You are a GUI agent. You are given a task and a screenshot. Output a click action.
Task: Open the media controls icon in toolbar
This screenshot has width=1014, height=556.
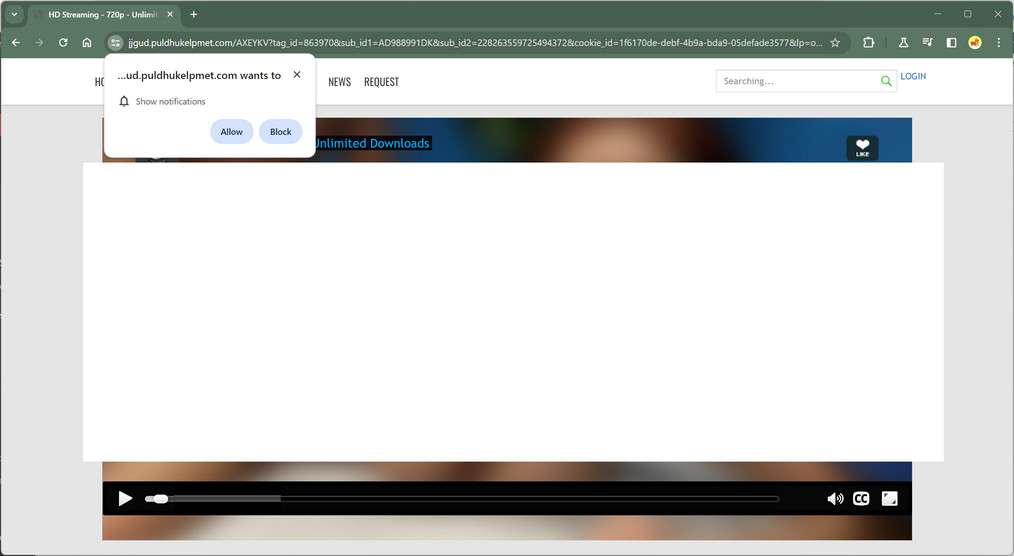[x=927, y=43]
